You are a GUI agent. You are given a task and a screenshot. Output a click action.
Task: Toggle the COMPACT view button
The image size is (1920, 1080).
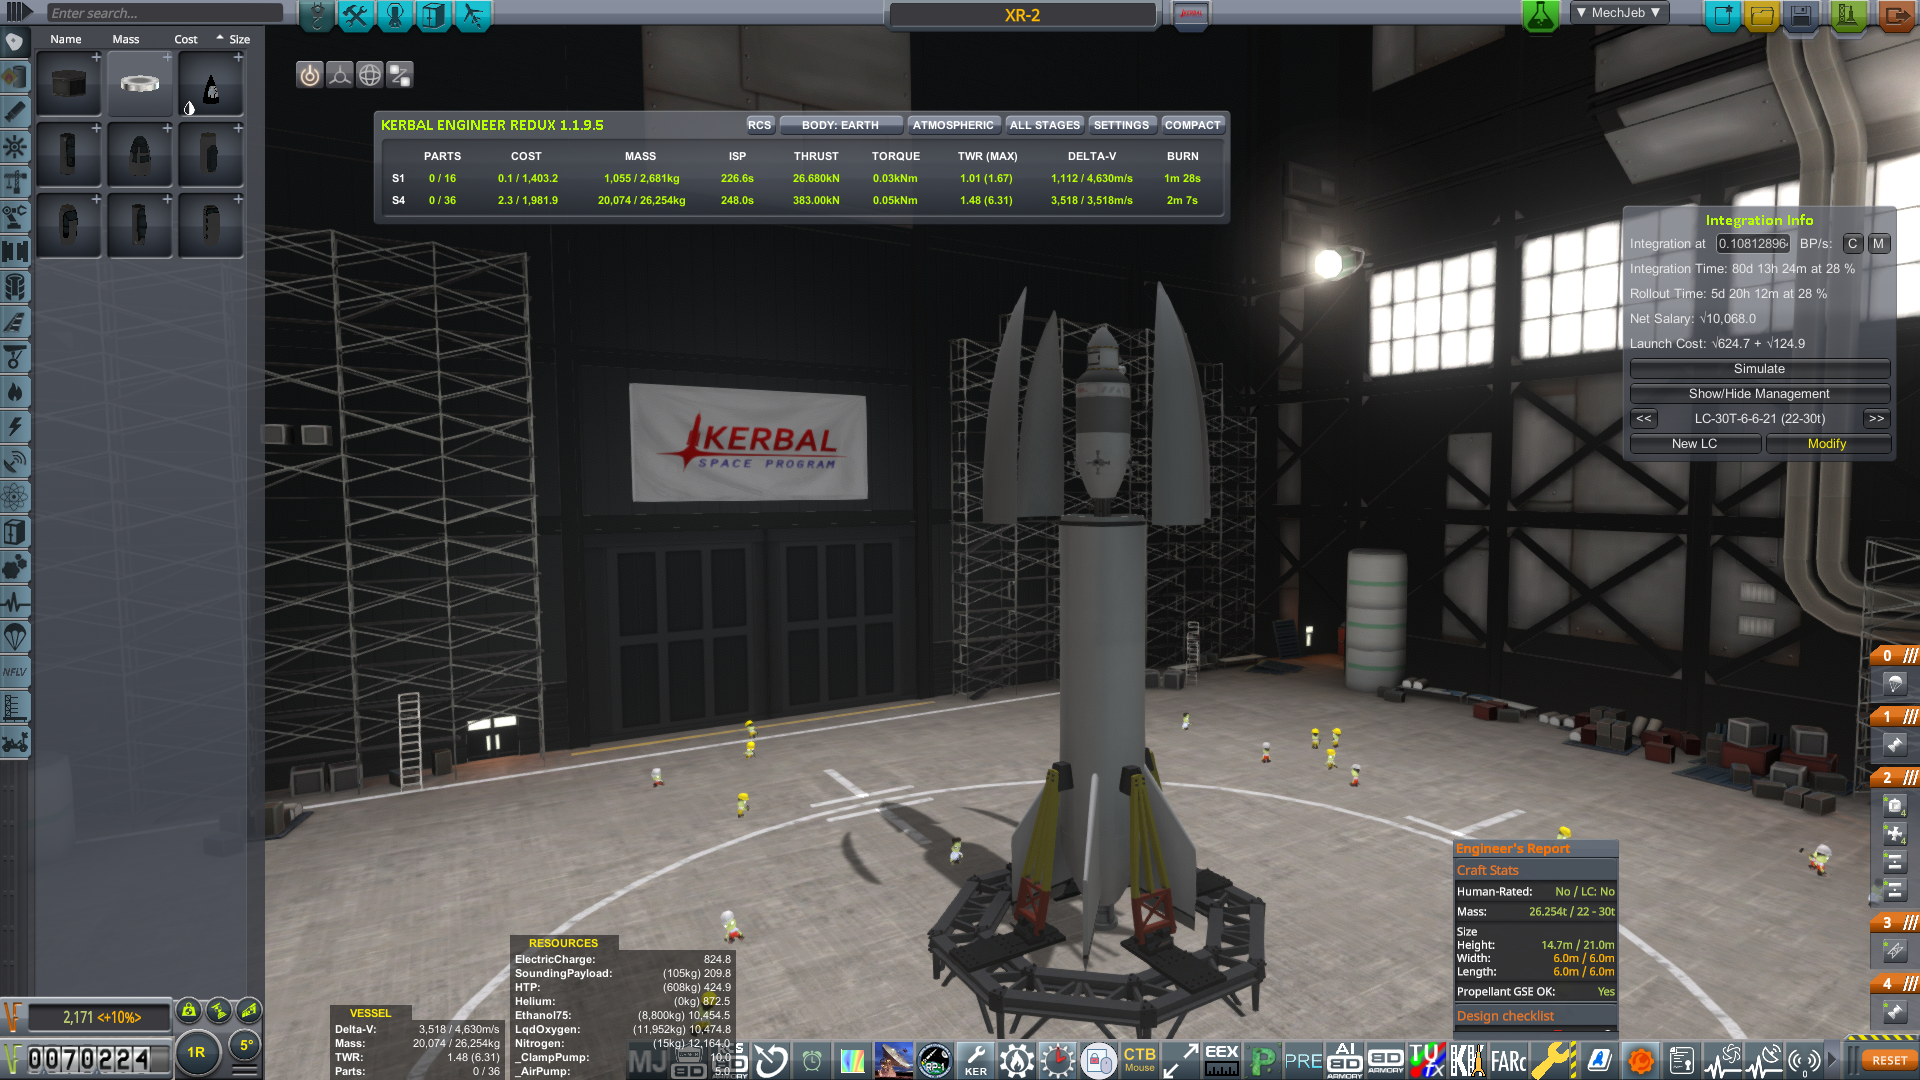(x=1192, y=125)
